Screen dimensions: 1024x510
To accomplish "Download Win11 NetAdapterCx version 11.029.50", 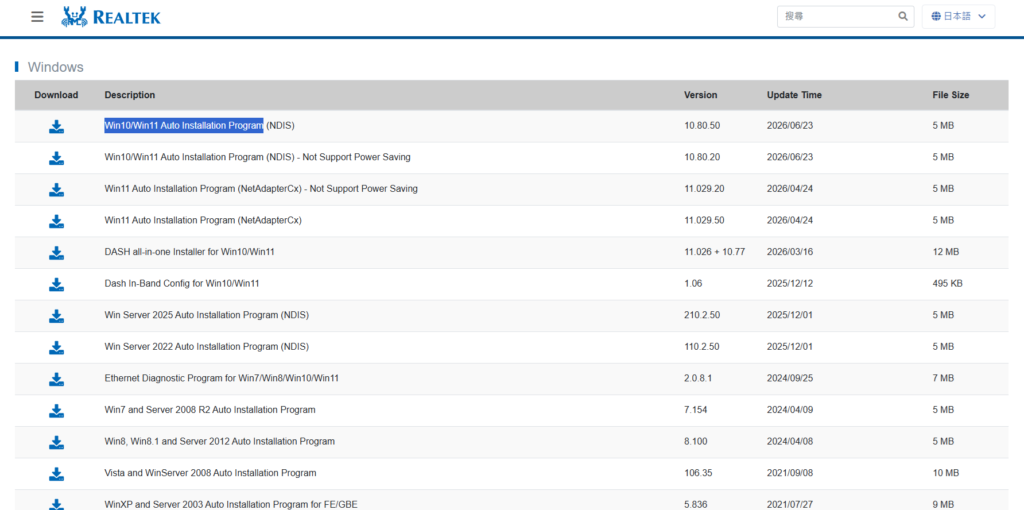I will (x=57, y=221).
